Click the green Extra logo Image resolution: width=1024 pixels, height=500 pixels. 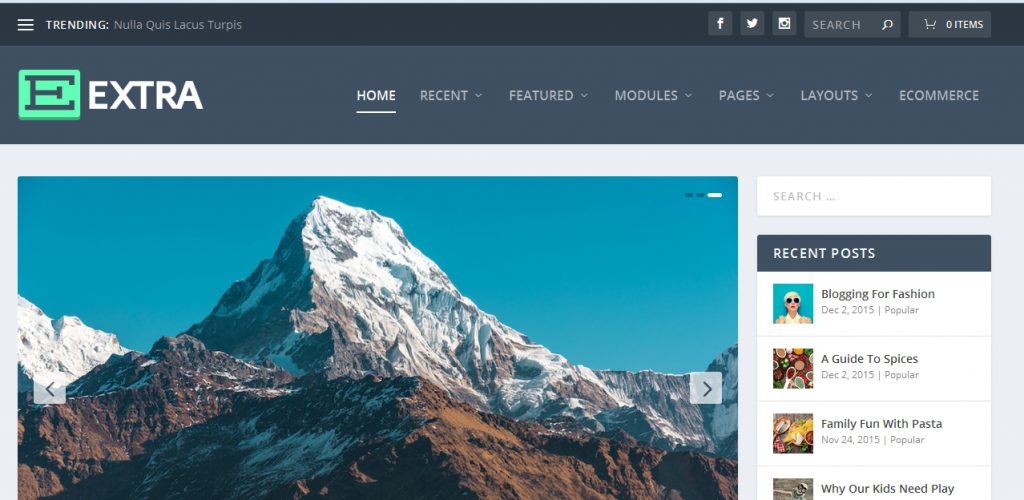[110, 95]
